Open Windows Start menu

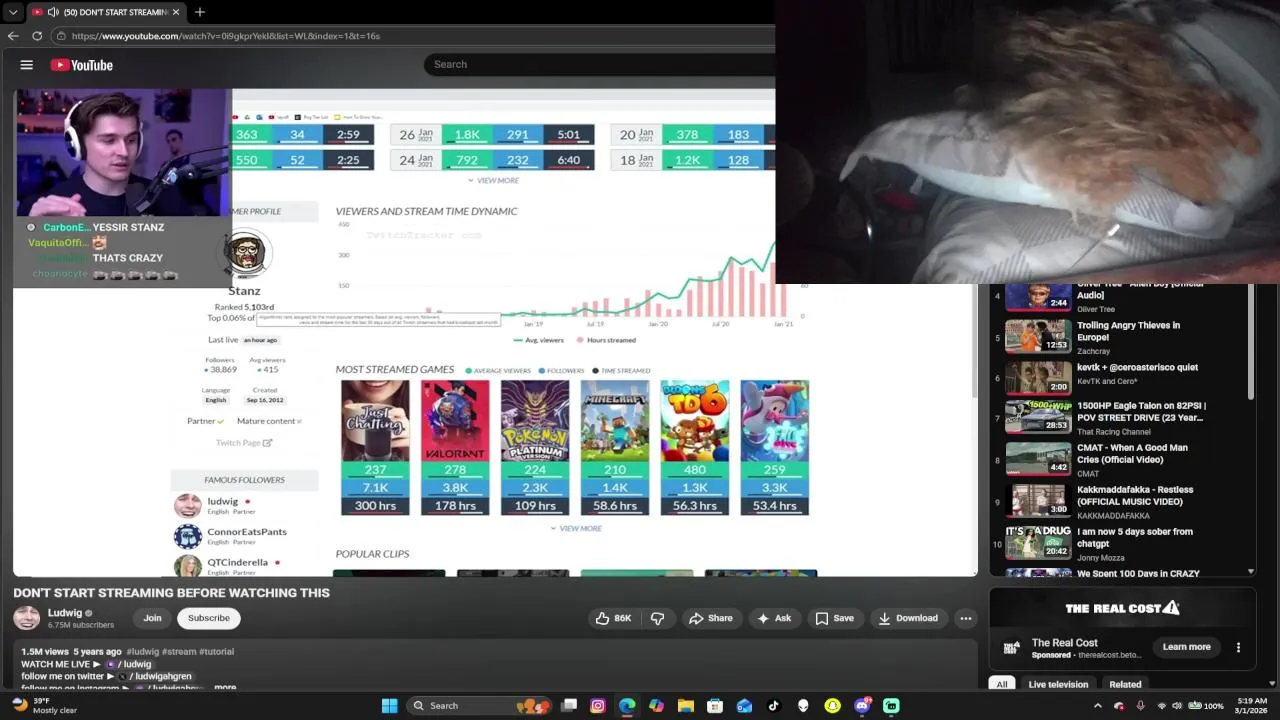(x=389, y=706)
